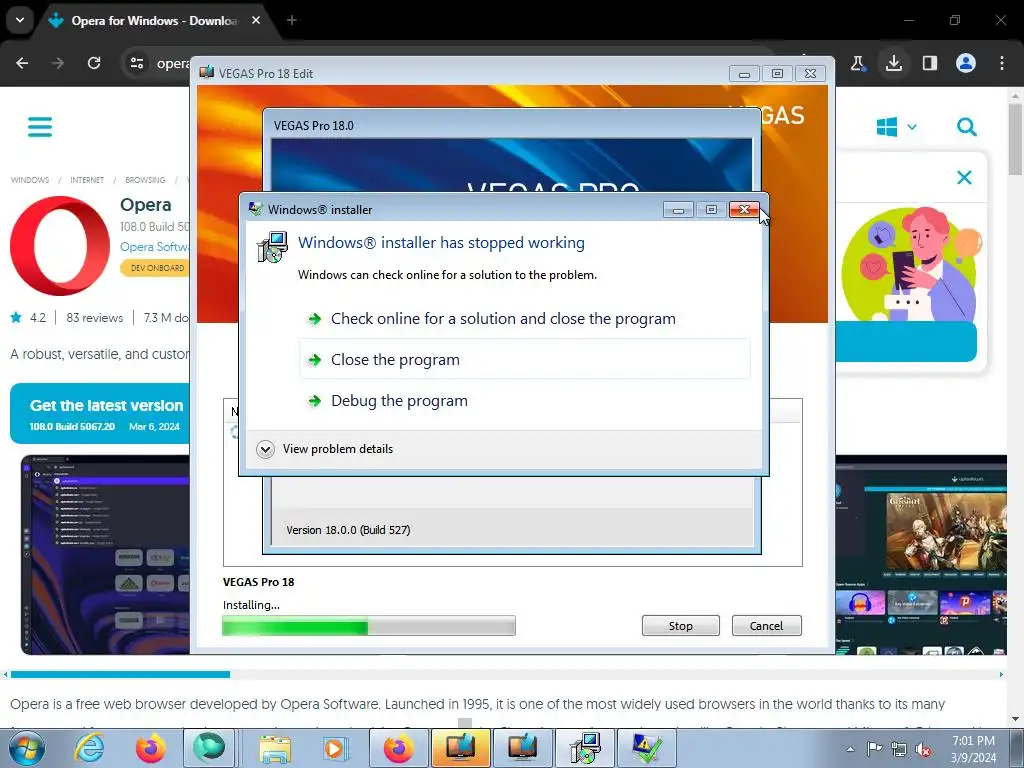Screen dimensions: 1024x768
Task: Open Internet Explorer from taskbar
Action: [89, 748]
